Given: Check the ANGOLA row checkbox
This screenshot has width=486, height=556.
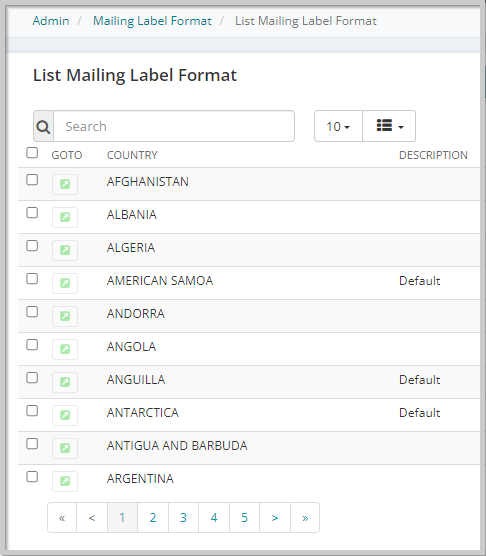Looking at the screenshot, I should point(32,345).
